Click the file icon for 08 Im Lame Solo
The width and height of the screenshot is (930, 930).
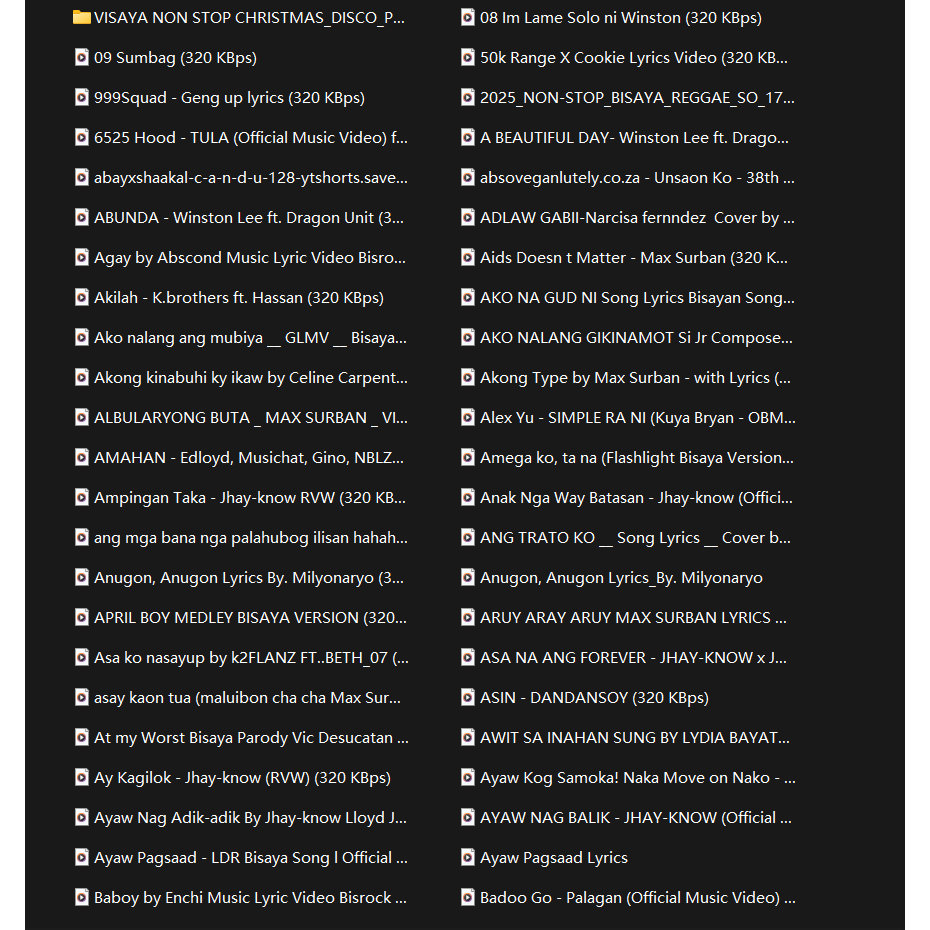pyautogui.click(x=468, y=18)
